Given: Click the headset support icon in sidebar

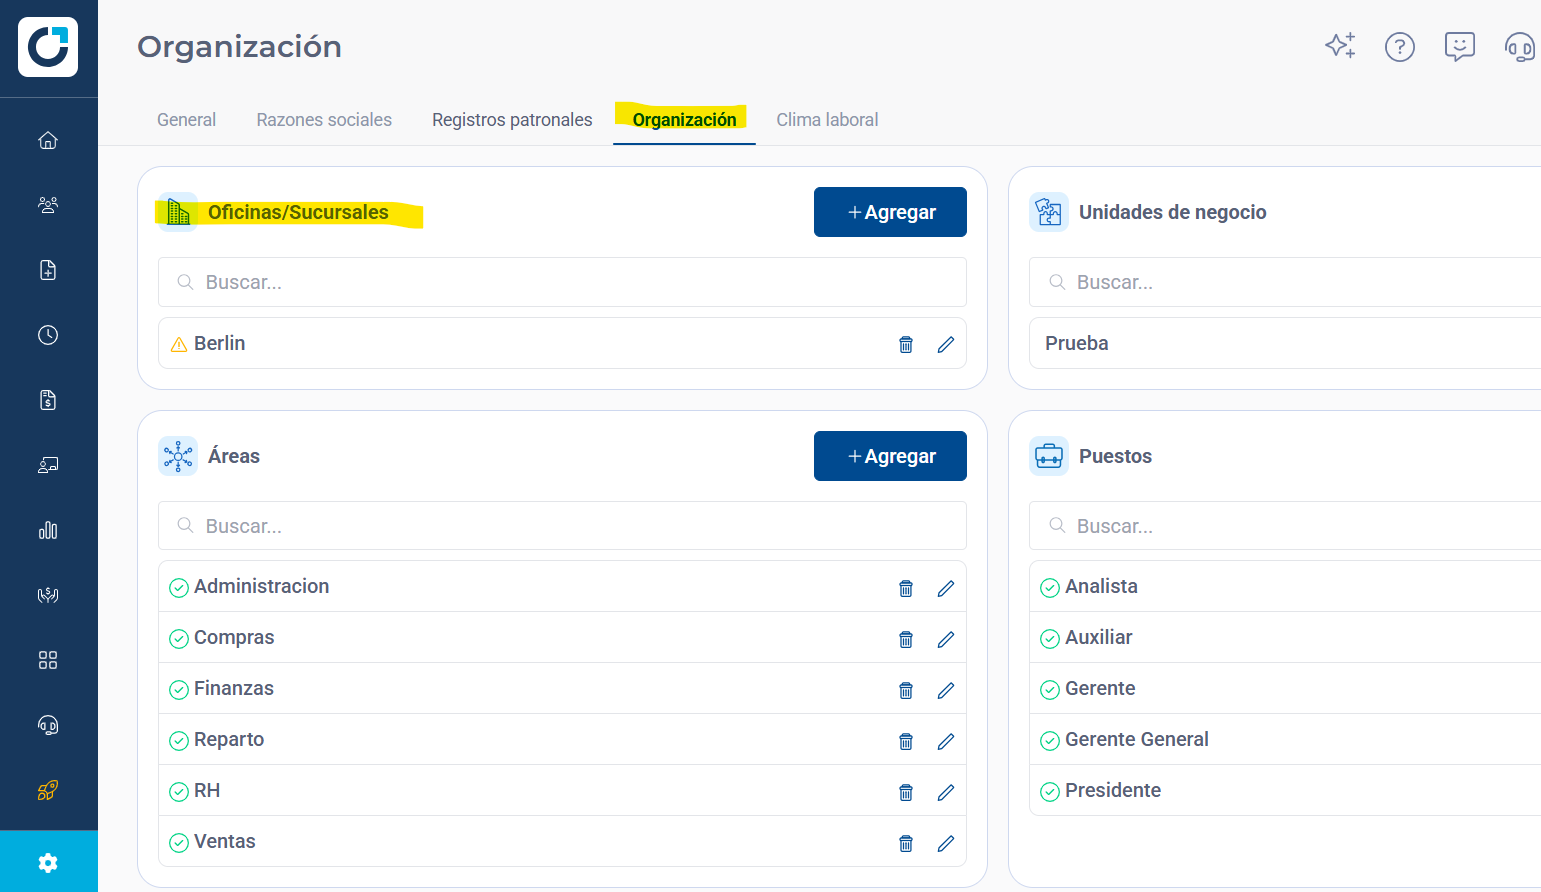Looking at the screenshot, I should click(48, 725).
